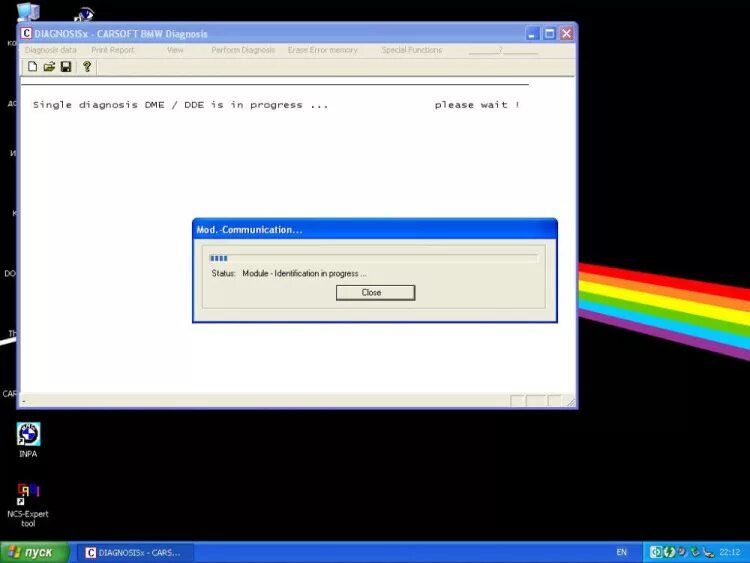Open the NCS-Expert tool desktop shortcut
The width and height of the screenshot is (750, 563).
coord(28,505)
